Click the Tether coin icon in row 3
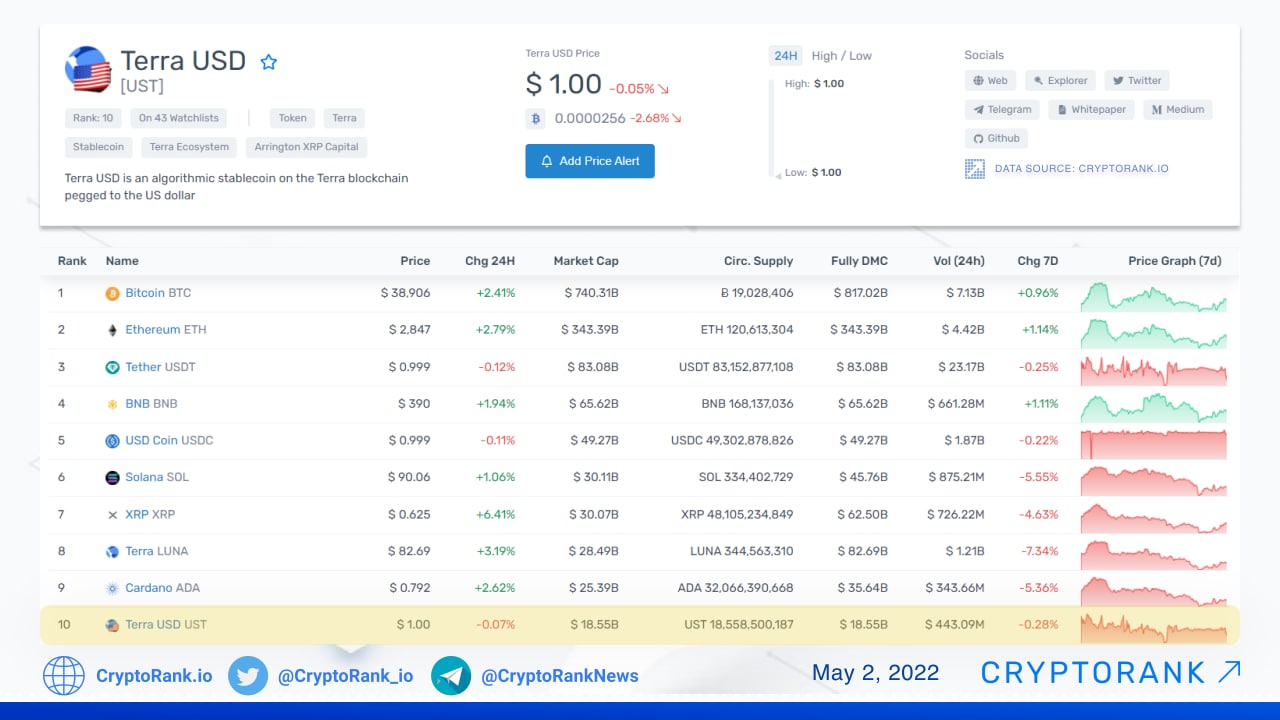The height and width of the screenshot is (720, 1280). point(112,367)
